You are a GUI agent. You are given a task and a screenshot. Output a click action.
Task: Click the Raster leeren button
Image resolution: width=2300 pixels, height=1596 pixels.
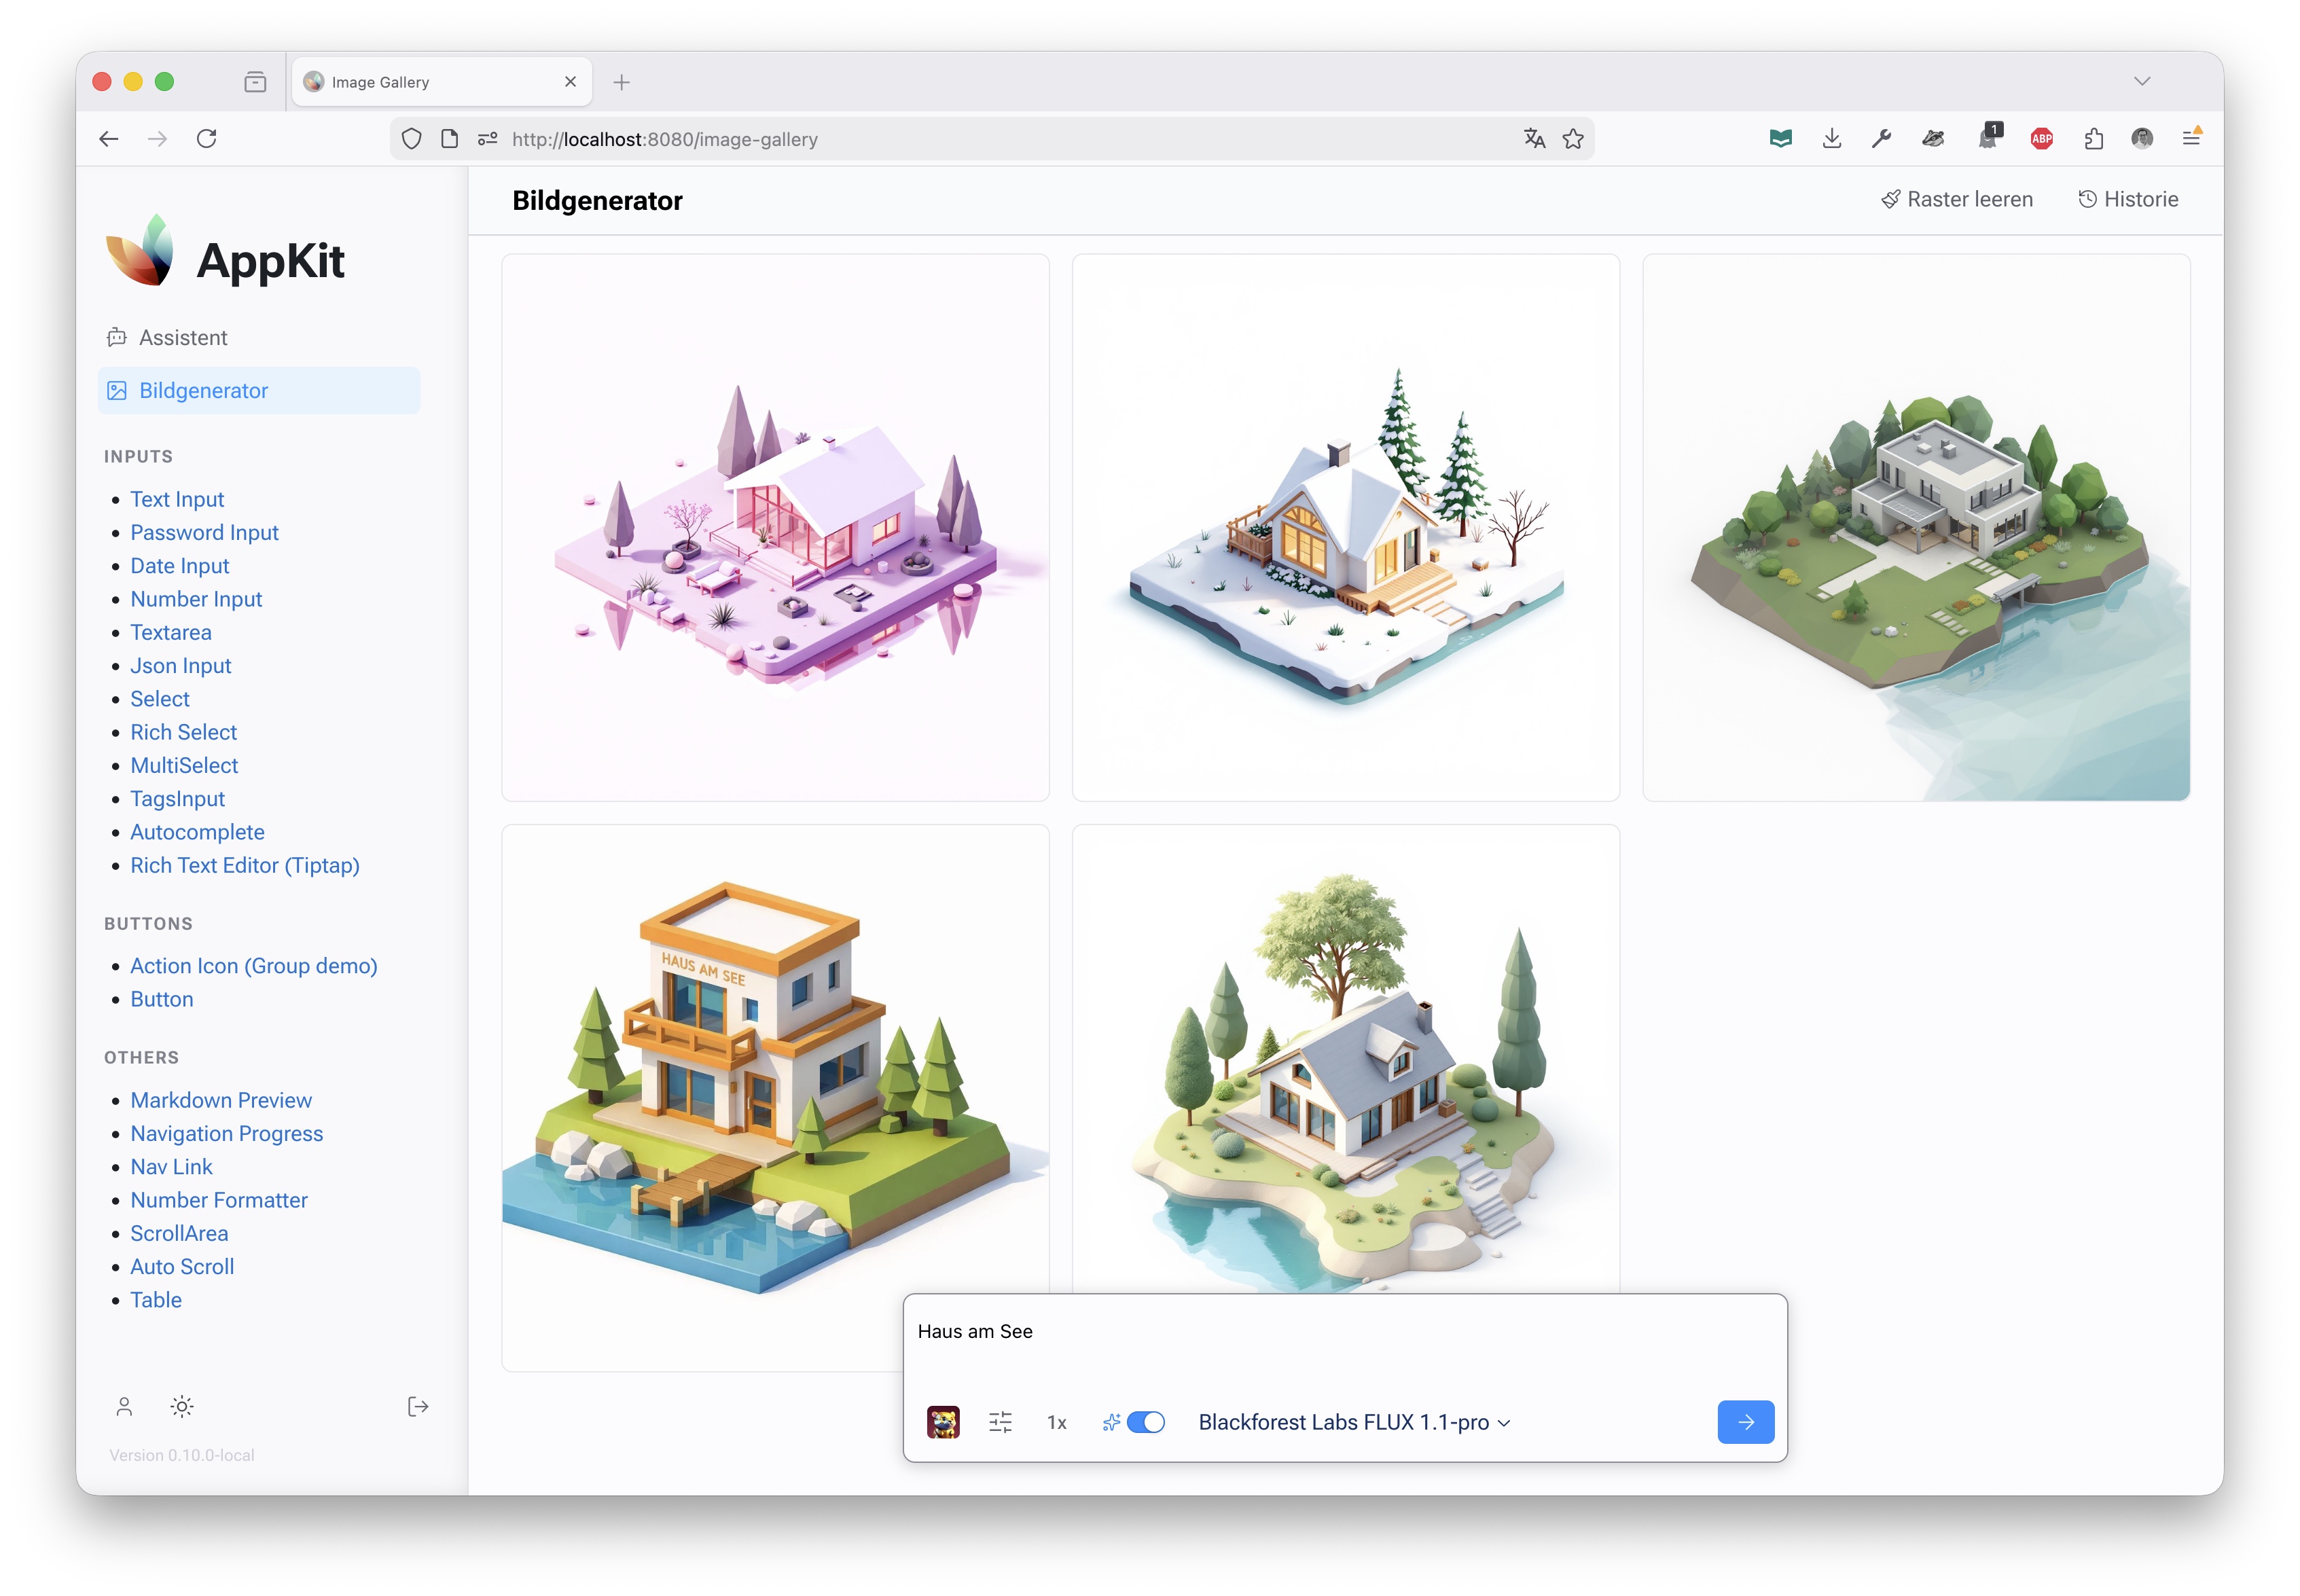(1956, 199)
